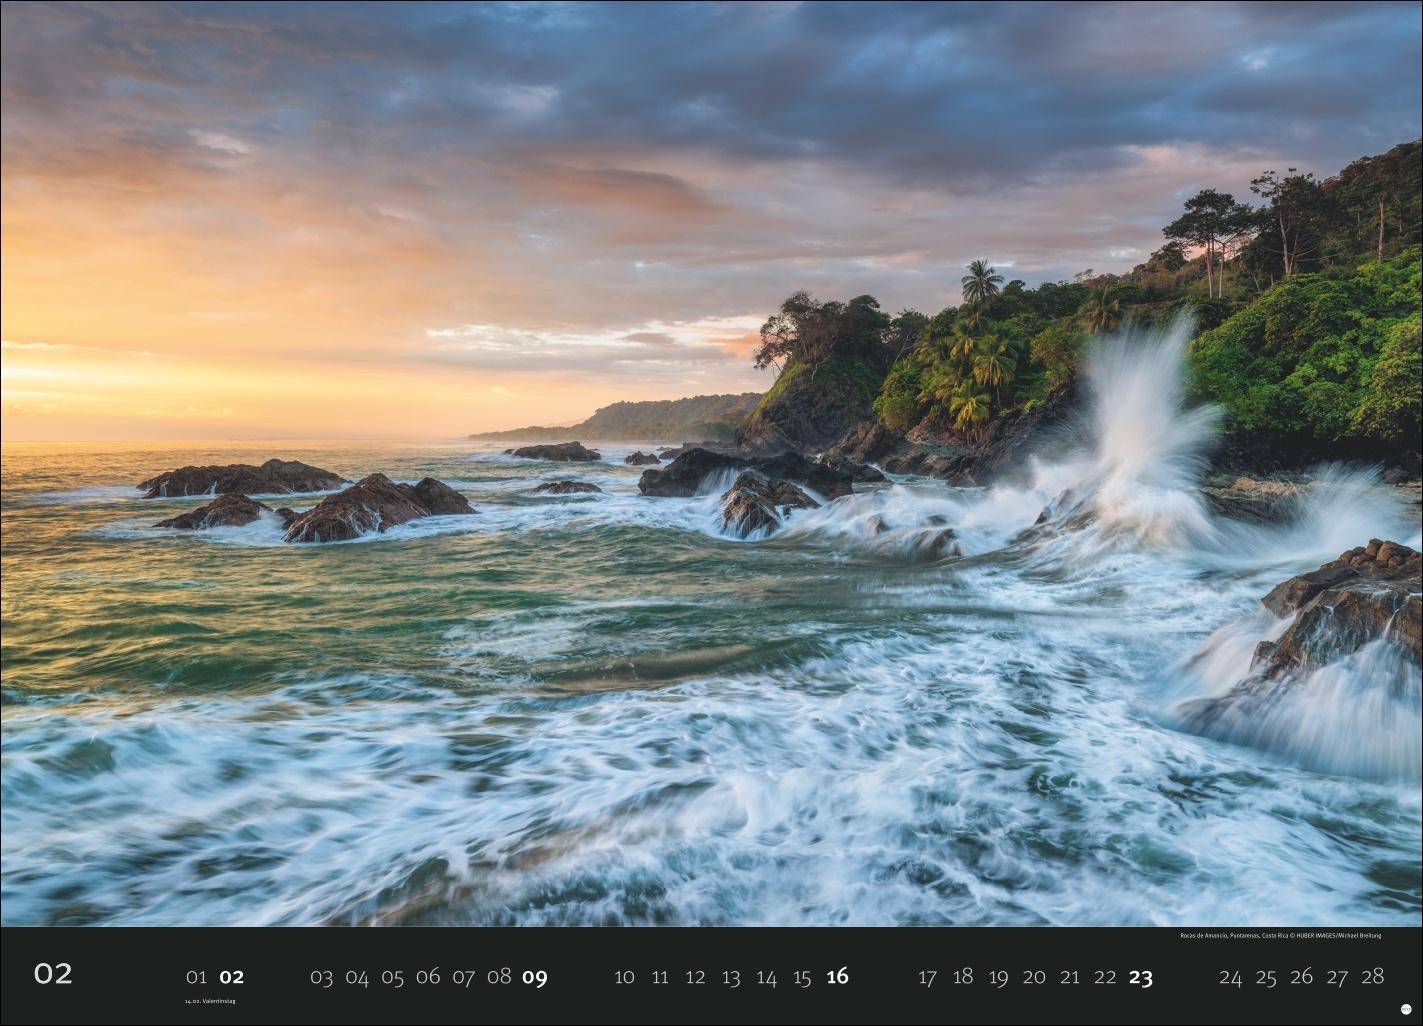Select day 13 in the date row
Viewport: 1423px width, 1026px height.
point(731,977)
